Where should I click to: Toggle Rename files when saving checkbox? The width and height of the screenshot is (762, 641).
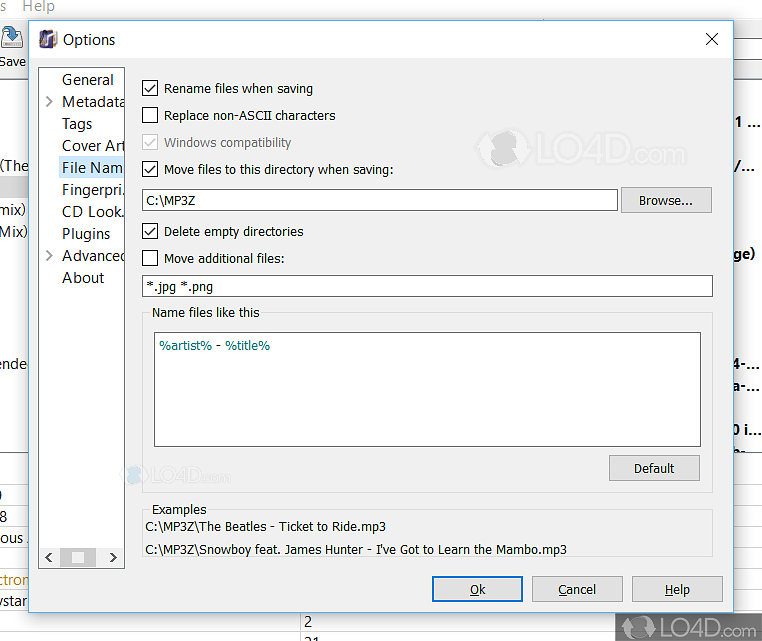[x=150, y=88]
